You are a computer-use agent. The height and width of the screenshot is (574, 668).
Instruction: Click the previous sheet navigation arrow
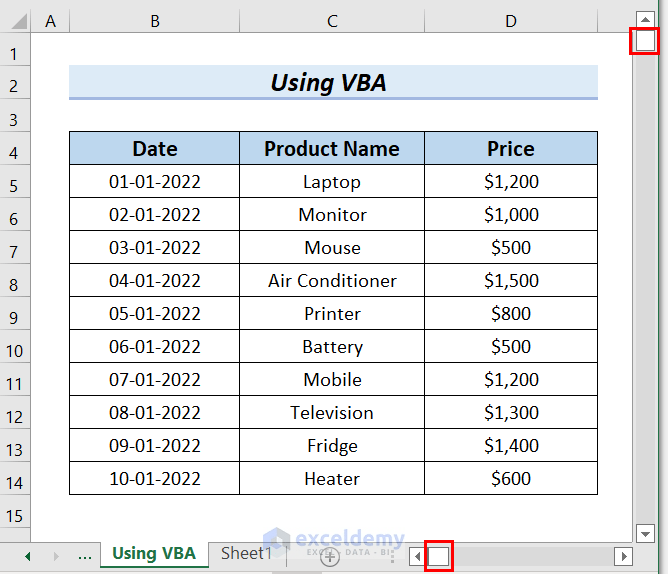click(28, 556)
